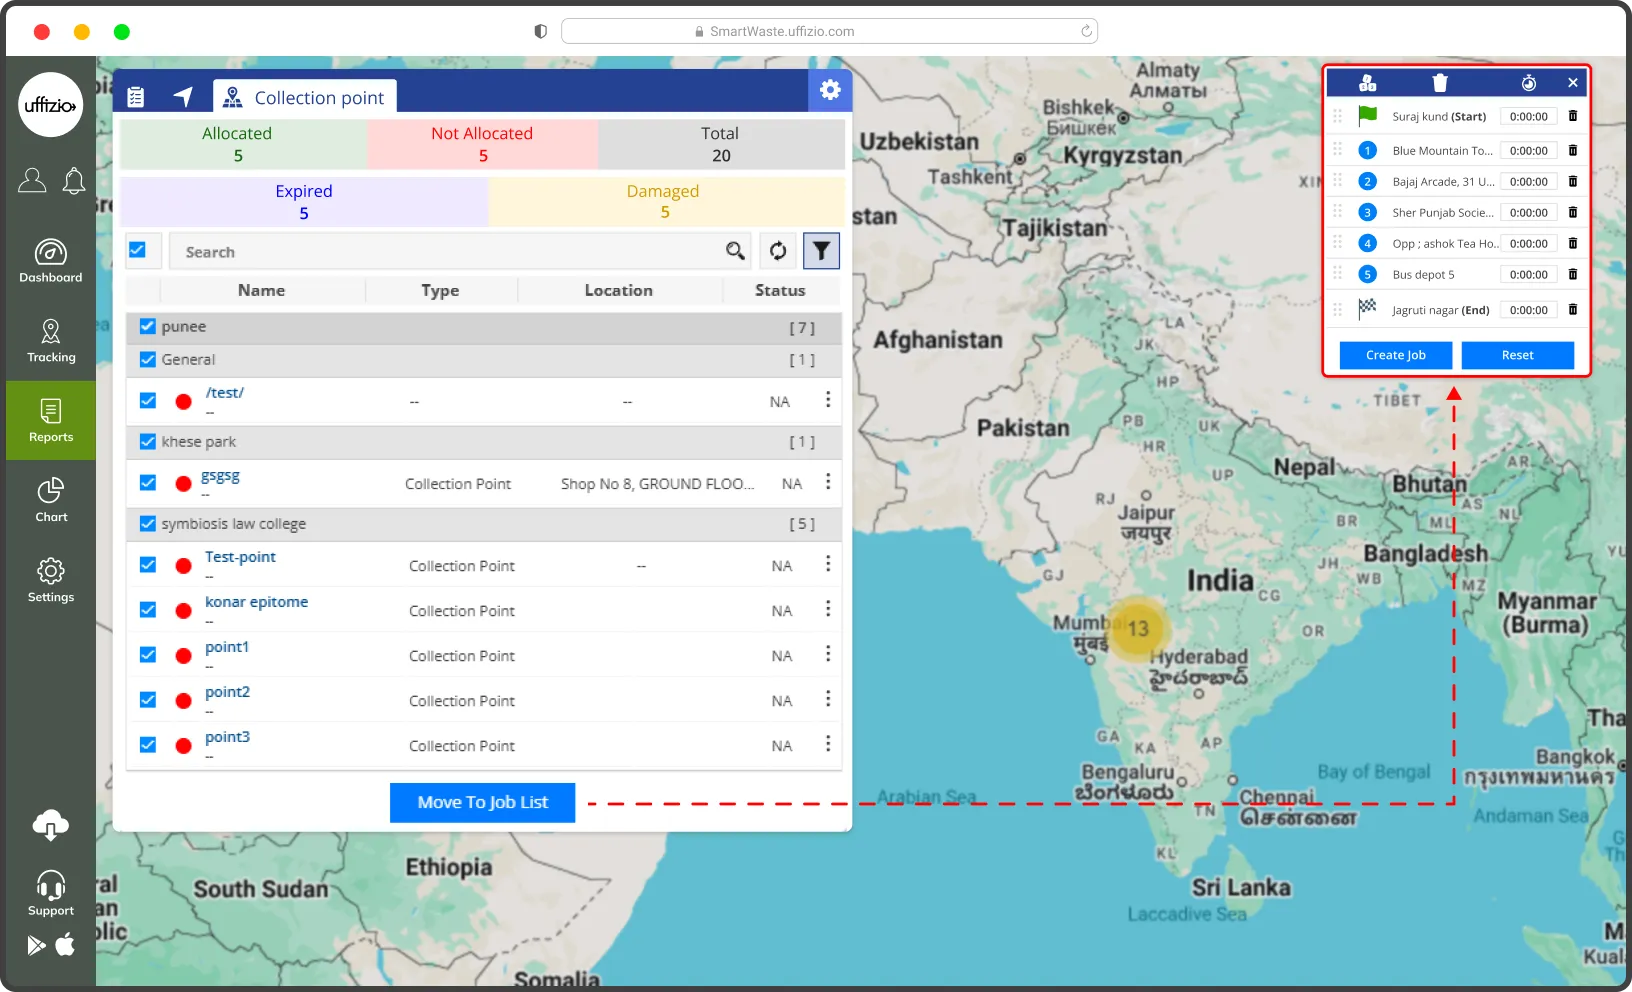
Task: Select the Collection point tab
Action: pyautogui.click(x=305, y=97)
